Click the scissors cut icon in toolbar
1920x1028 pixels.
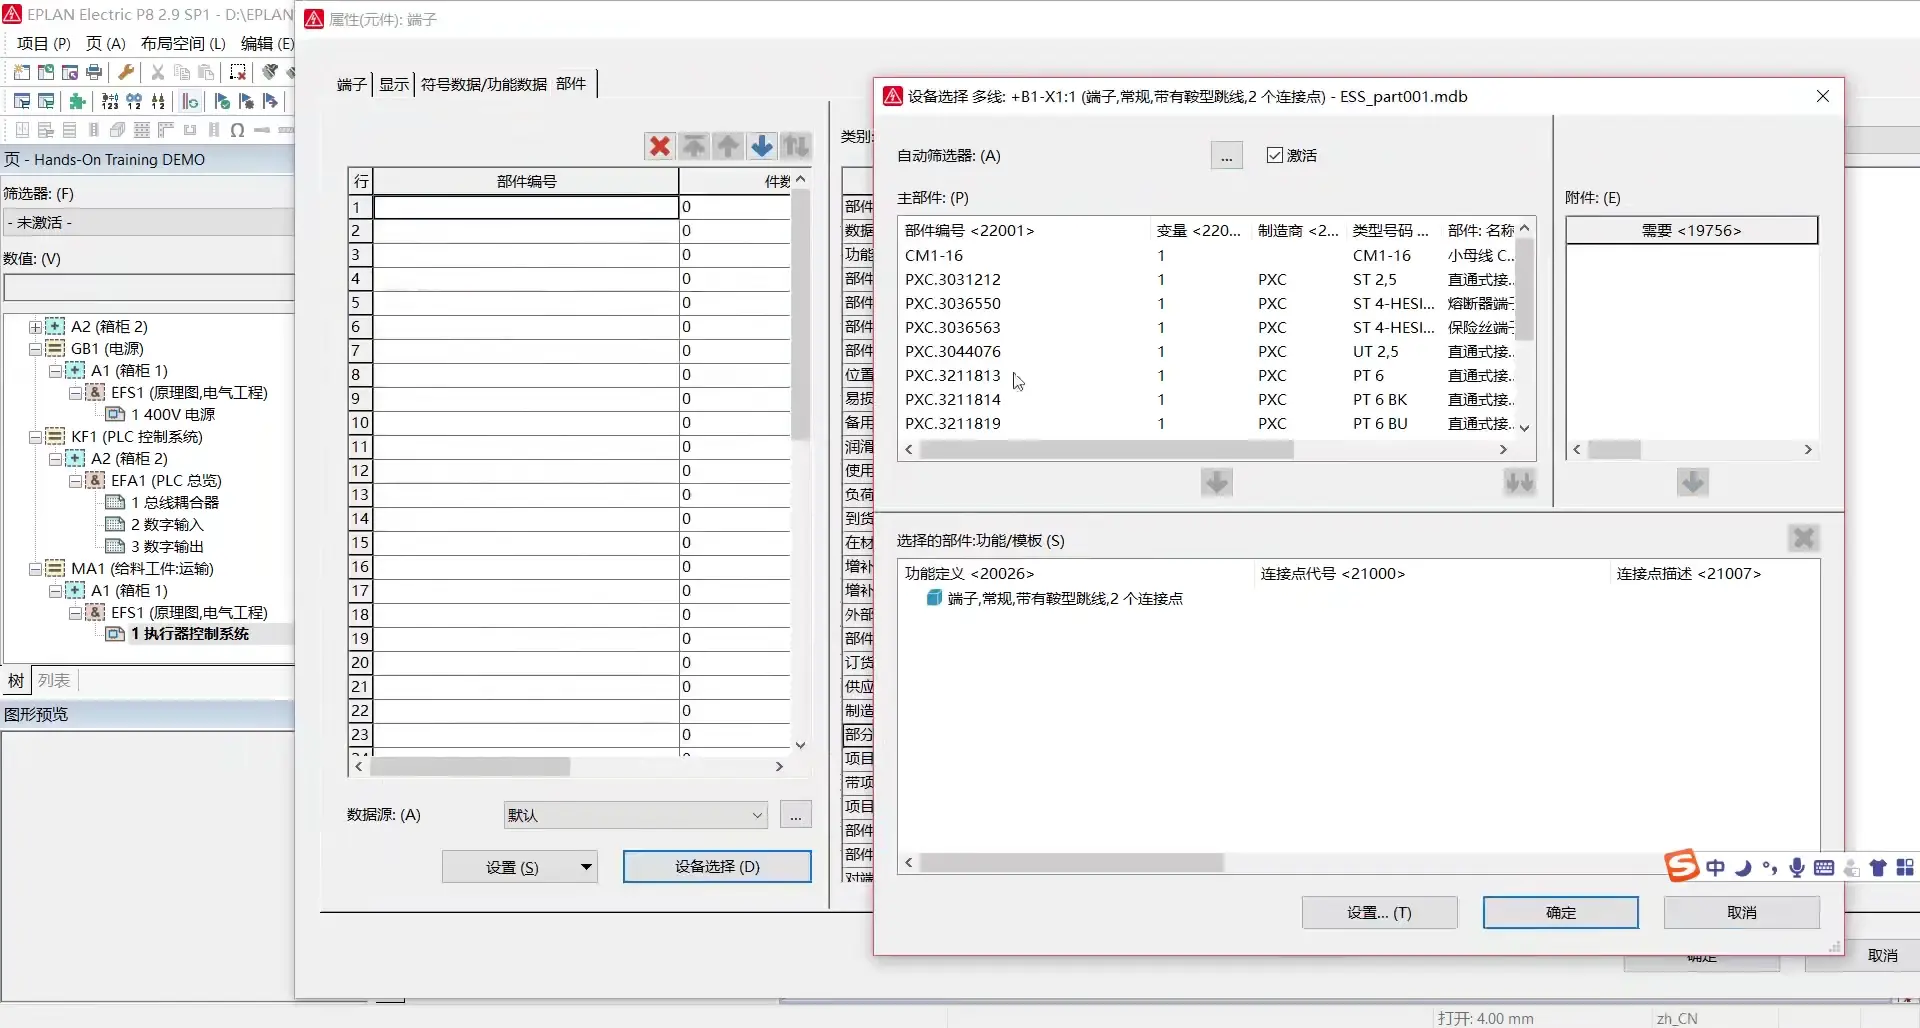pyautogui.click(x=157, y=72)
